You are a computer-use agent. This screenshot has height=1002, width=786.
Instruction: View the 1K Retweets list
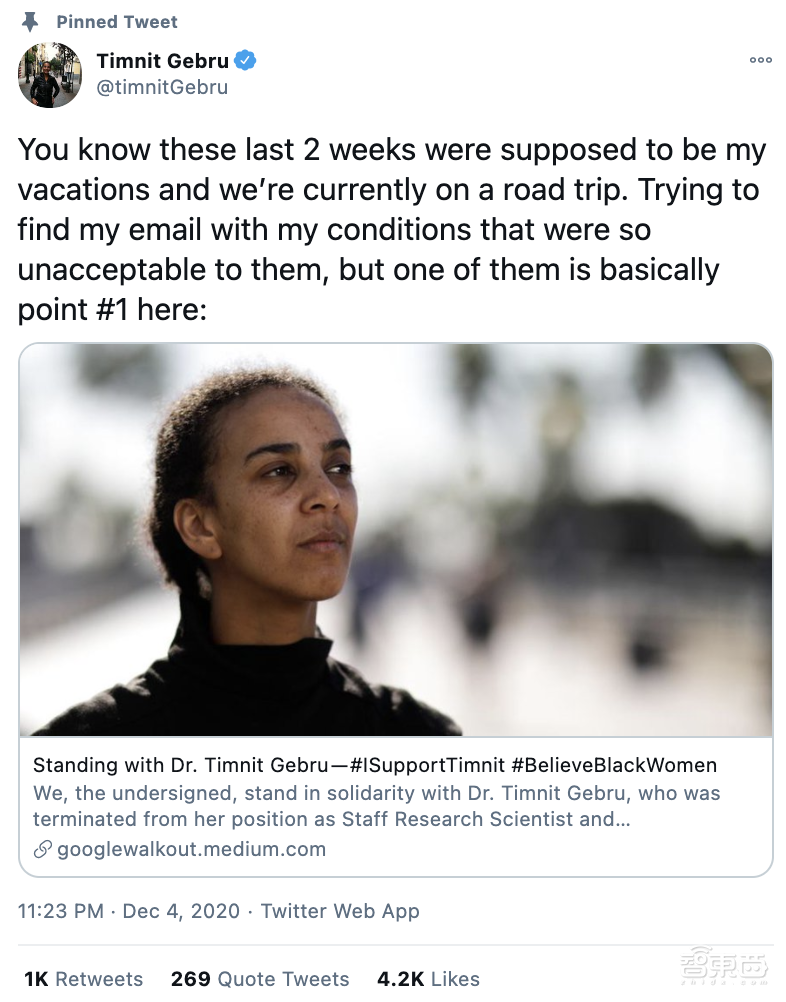tap(83, 979)
